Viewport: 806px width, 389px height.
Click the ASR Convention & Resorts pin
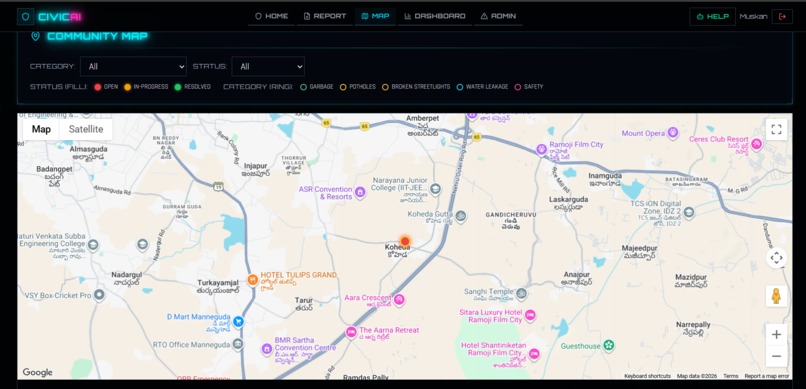(360, 193)
